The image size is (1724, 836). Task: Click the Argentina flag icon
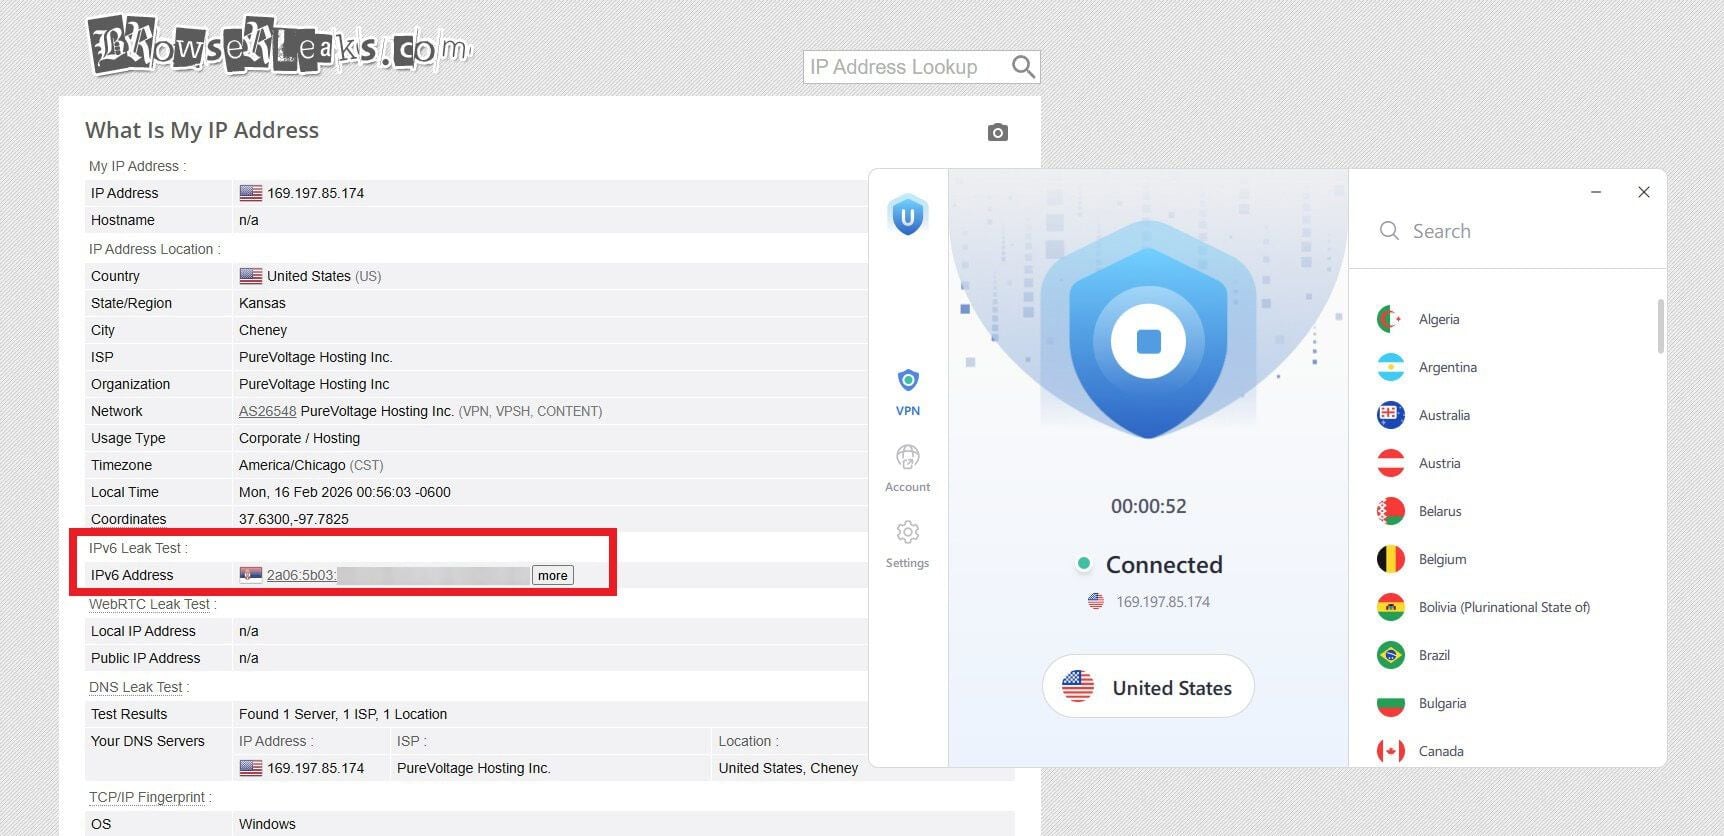pyautogui.click(x=1390, y=367)
